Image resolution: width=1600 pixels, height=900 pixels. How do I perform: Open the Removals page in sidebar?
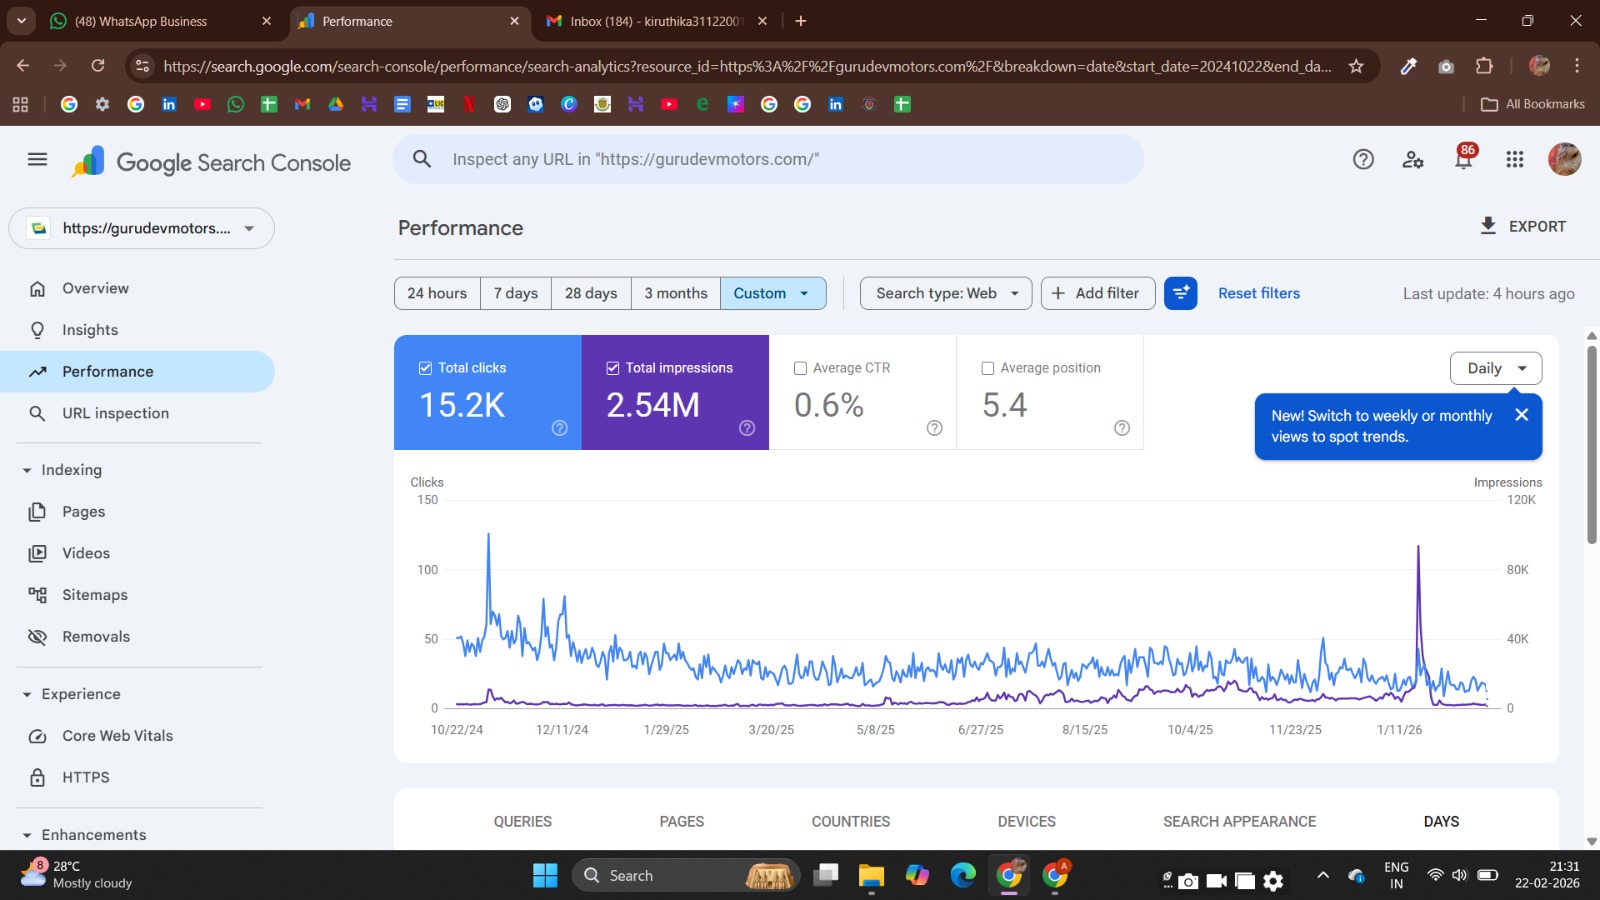point(96,637)
